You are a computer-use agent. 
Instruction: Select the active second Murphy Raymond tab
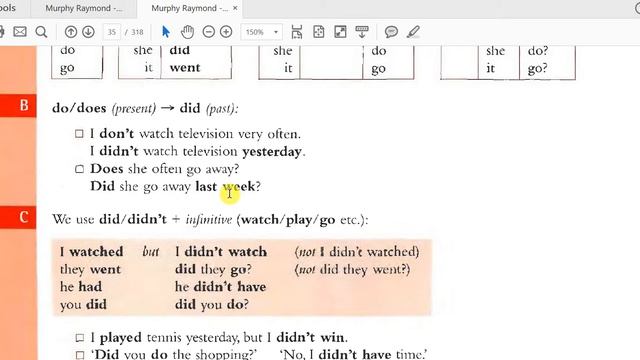189,8
